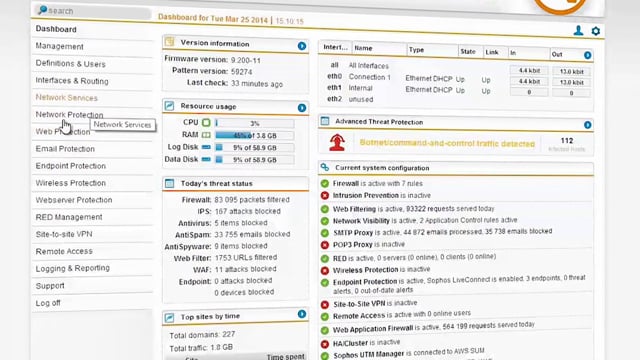Click Wireless Protection red status icon
The height and width of the screenshot is (360, 640).
pos(324,270)
